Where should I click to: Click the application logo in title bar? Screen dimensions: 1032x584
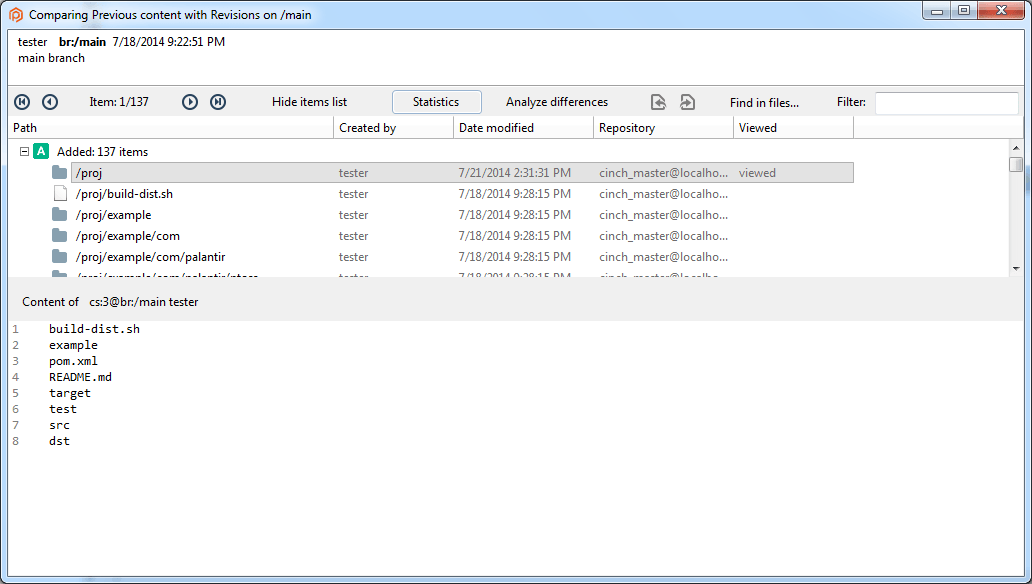click(16, 14)
